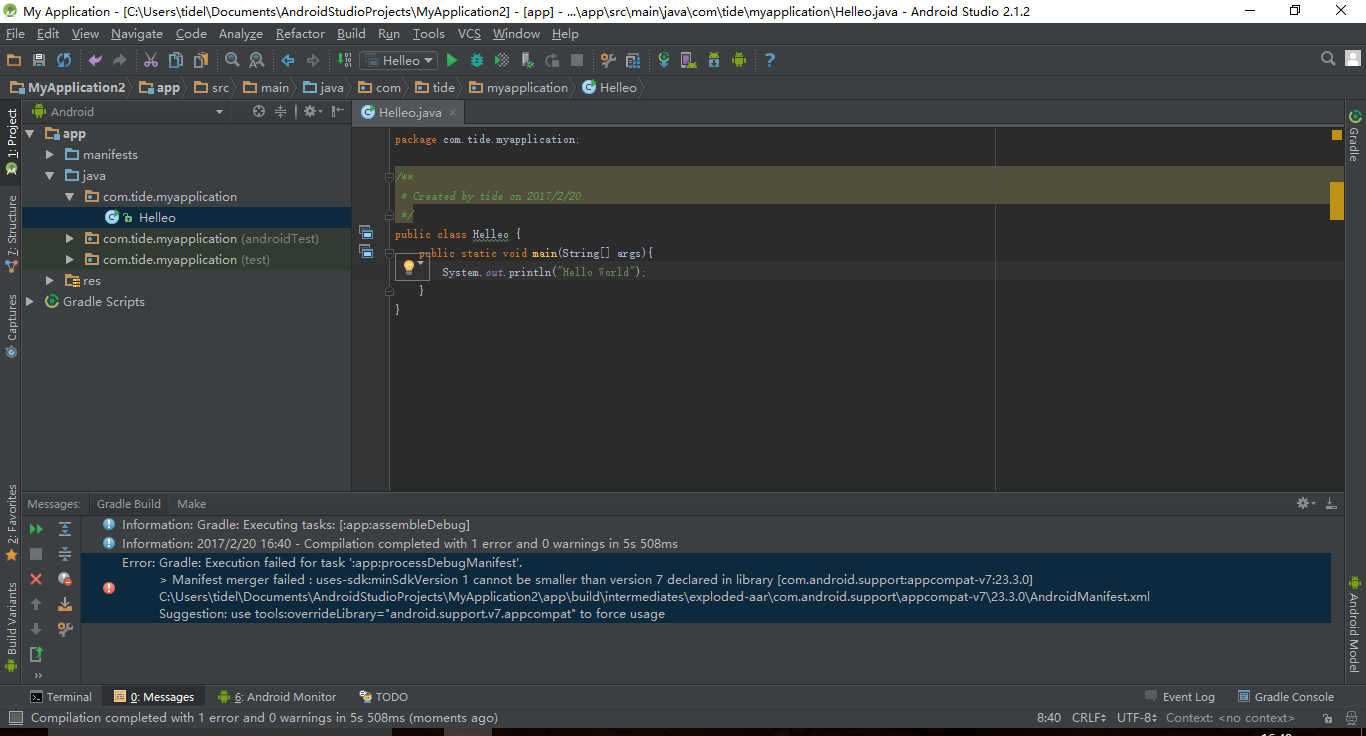Collapse the java folder node
Viewport: 1366px width, 736px height.
(50, 175)
